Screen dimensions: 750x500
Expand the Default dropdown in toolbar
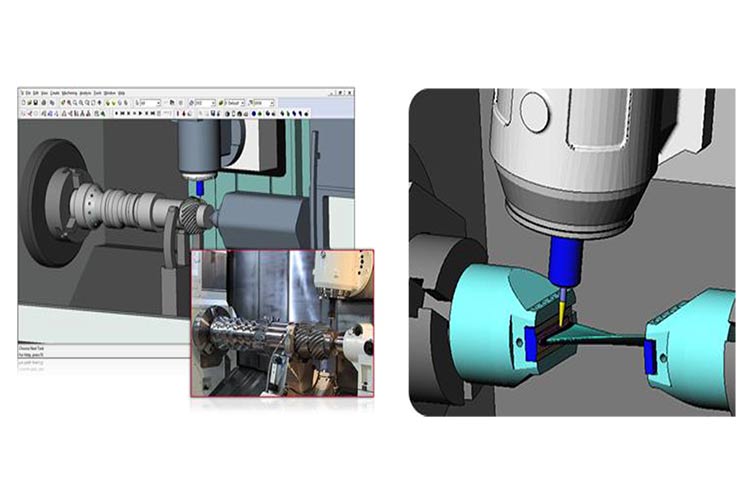[243, 103]
